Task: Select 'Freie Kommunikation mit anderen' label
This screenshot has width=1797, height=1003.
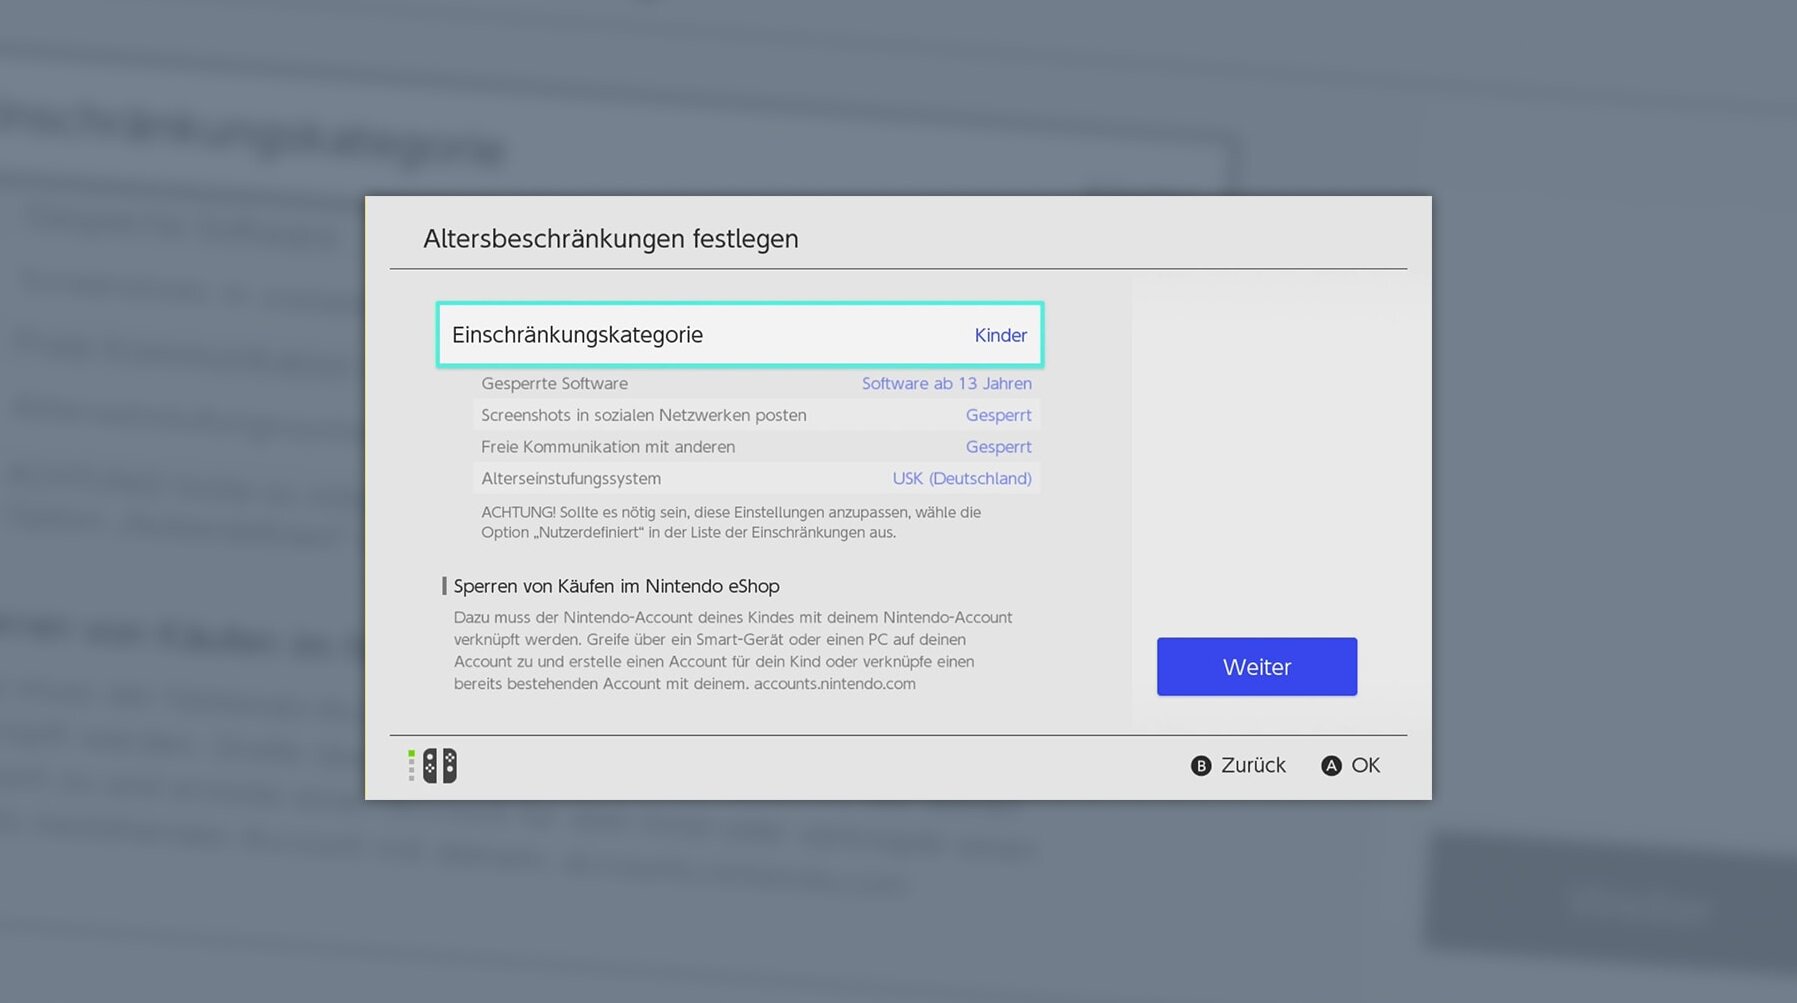Action: [x=607, y=447]
